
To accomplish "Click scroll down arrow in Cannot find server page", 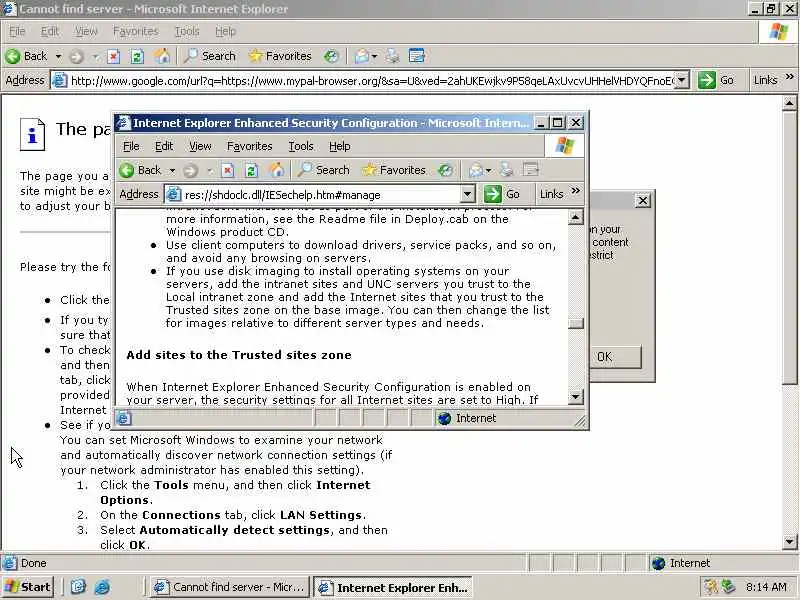I will pos(789,542).
